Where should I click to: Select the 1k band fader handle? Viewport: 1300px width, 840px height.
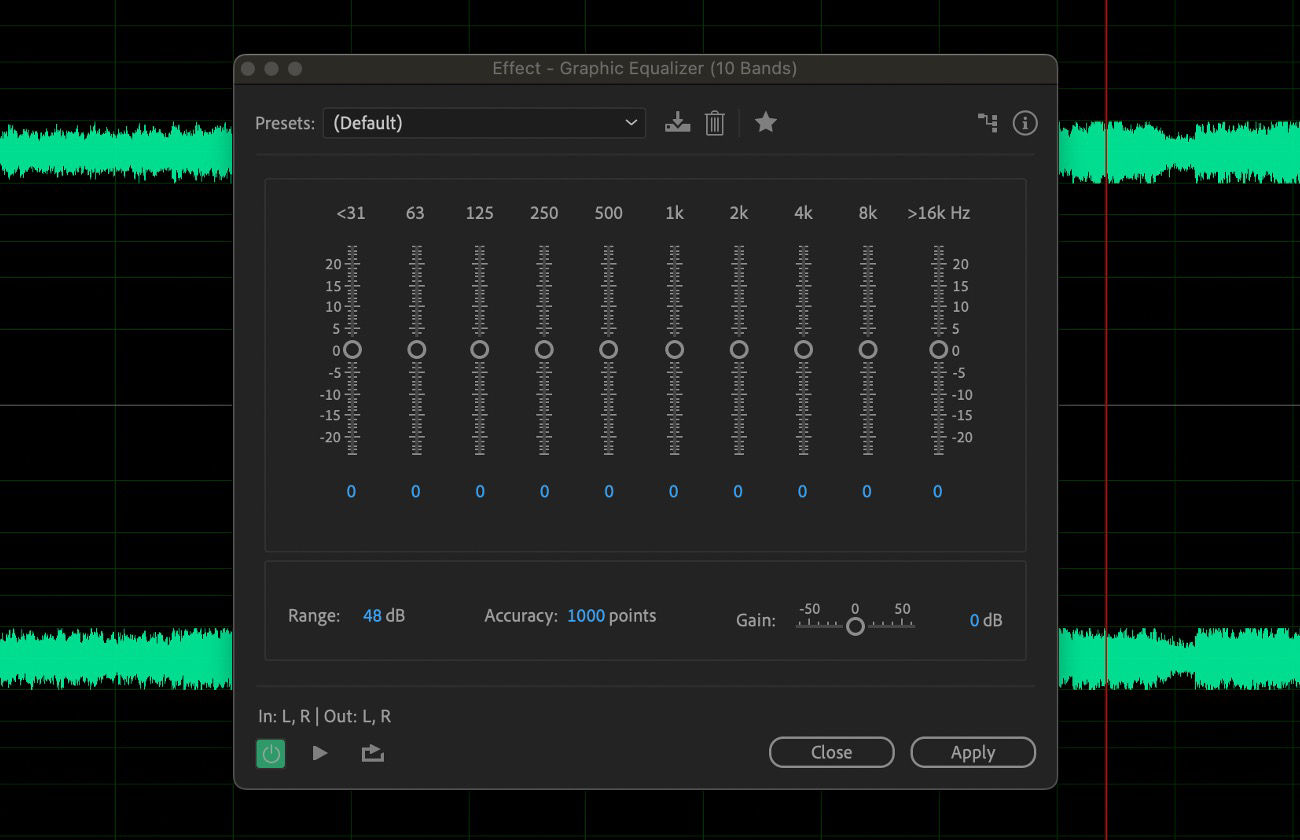673,350
